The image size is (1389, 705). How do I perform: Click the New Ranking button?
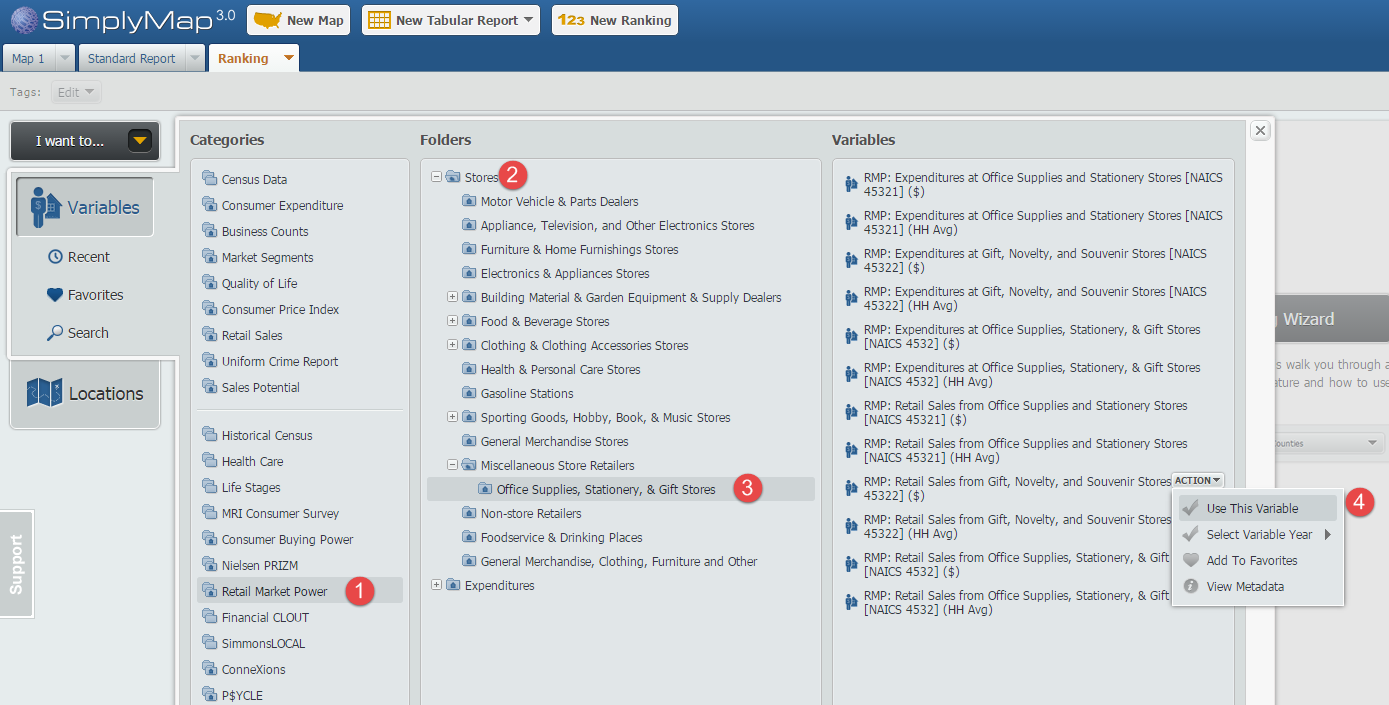click(x=615, y=20)
